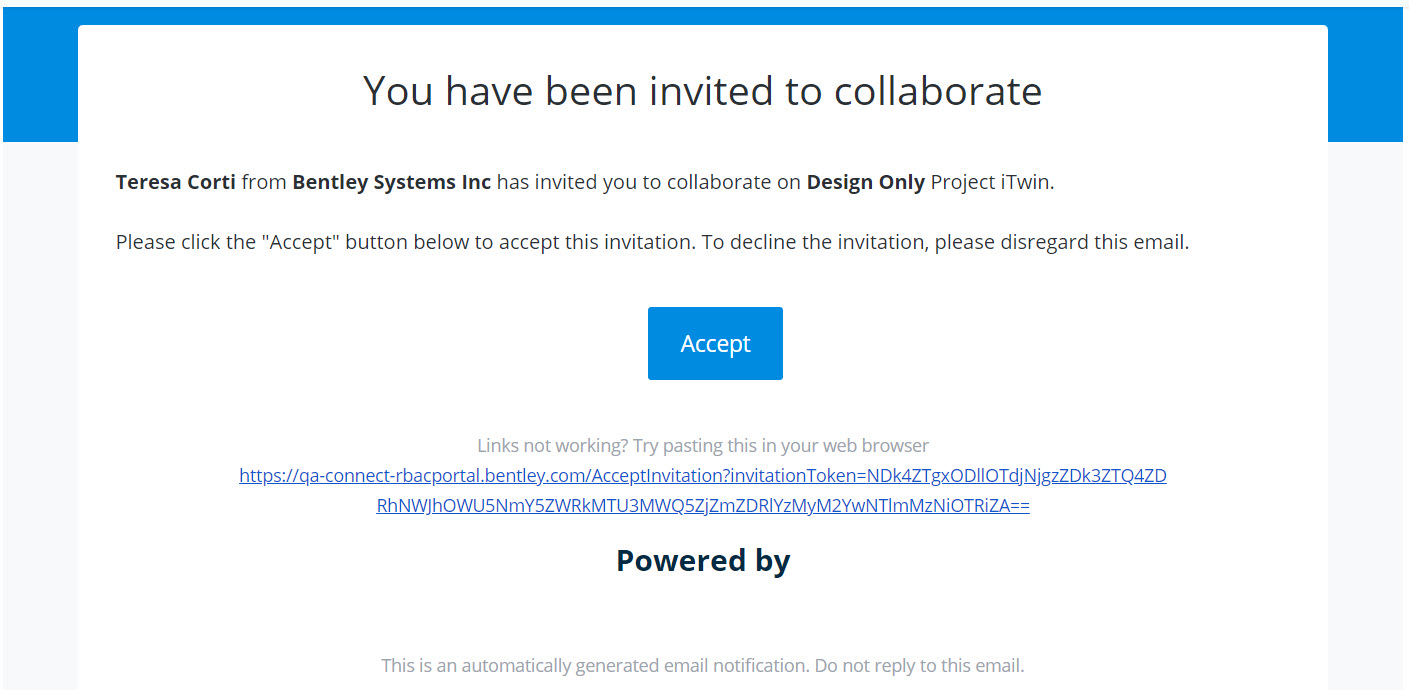Click the bold Design Only project name
The width and height of the screenshot is (1409, 690).
(865, 182)
